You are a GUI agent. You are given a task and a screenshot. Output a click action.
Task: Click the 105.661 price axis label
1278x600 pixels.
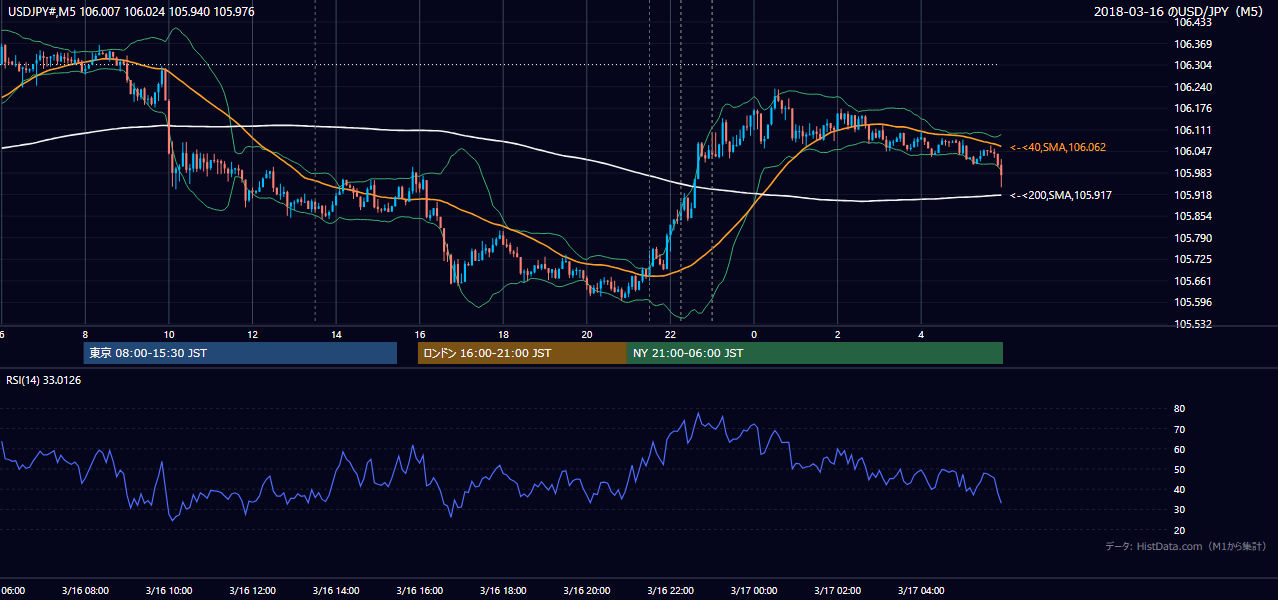(1195, 281)
